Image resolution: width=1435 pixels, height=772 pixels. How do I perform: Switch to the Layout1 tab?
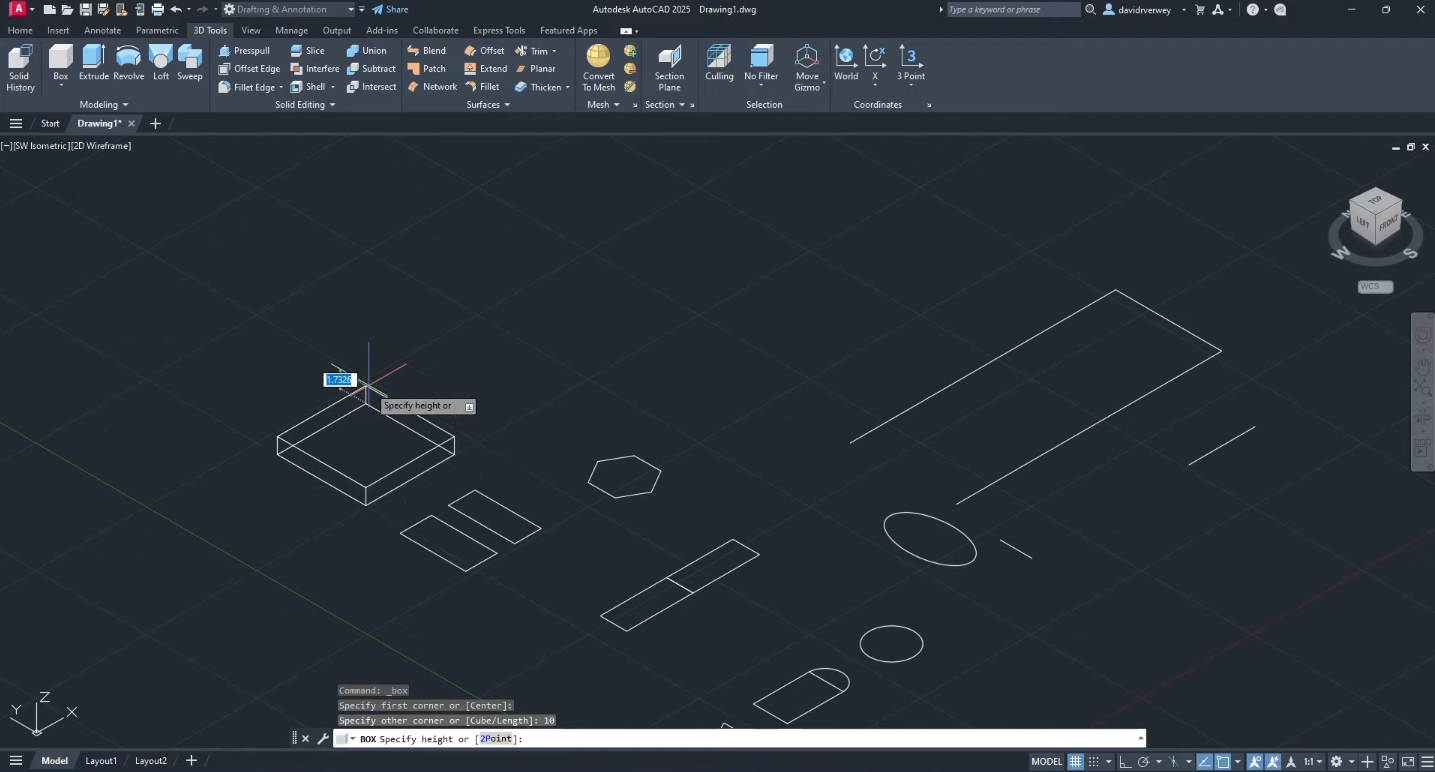click(101, 761)
